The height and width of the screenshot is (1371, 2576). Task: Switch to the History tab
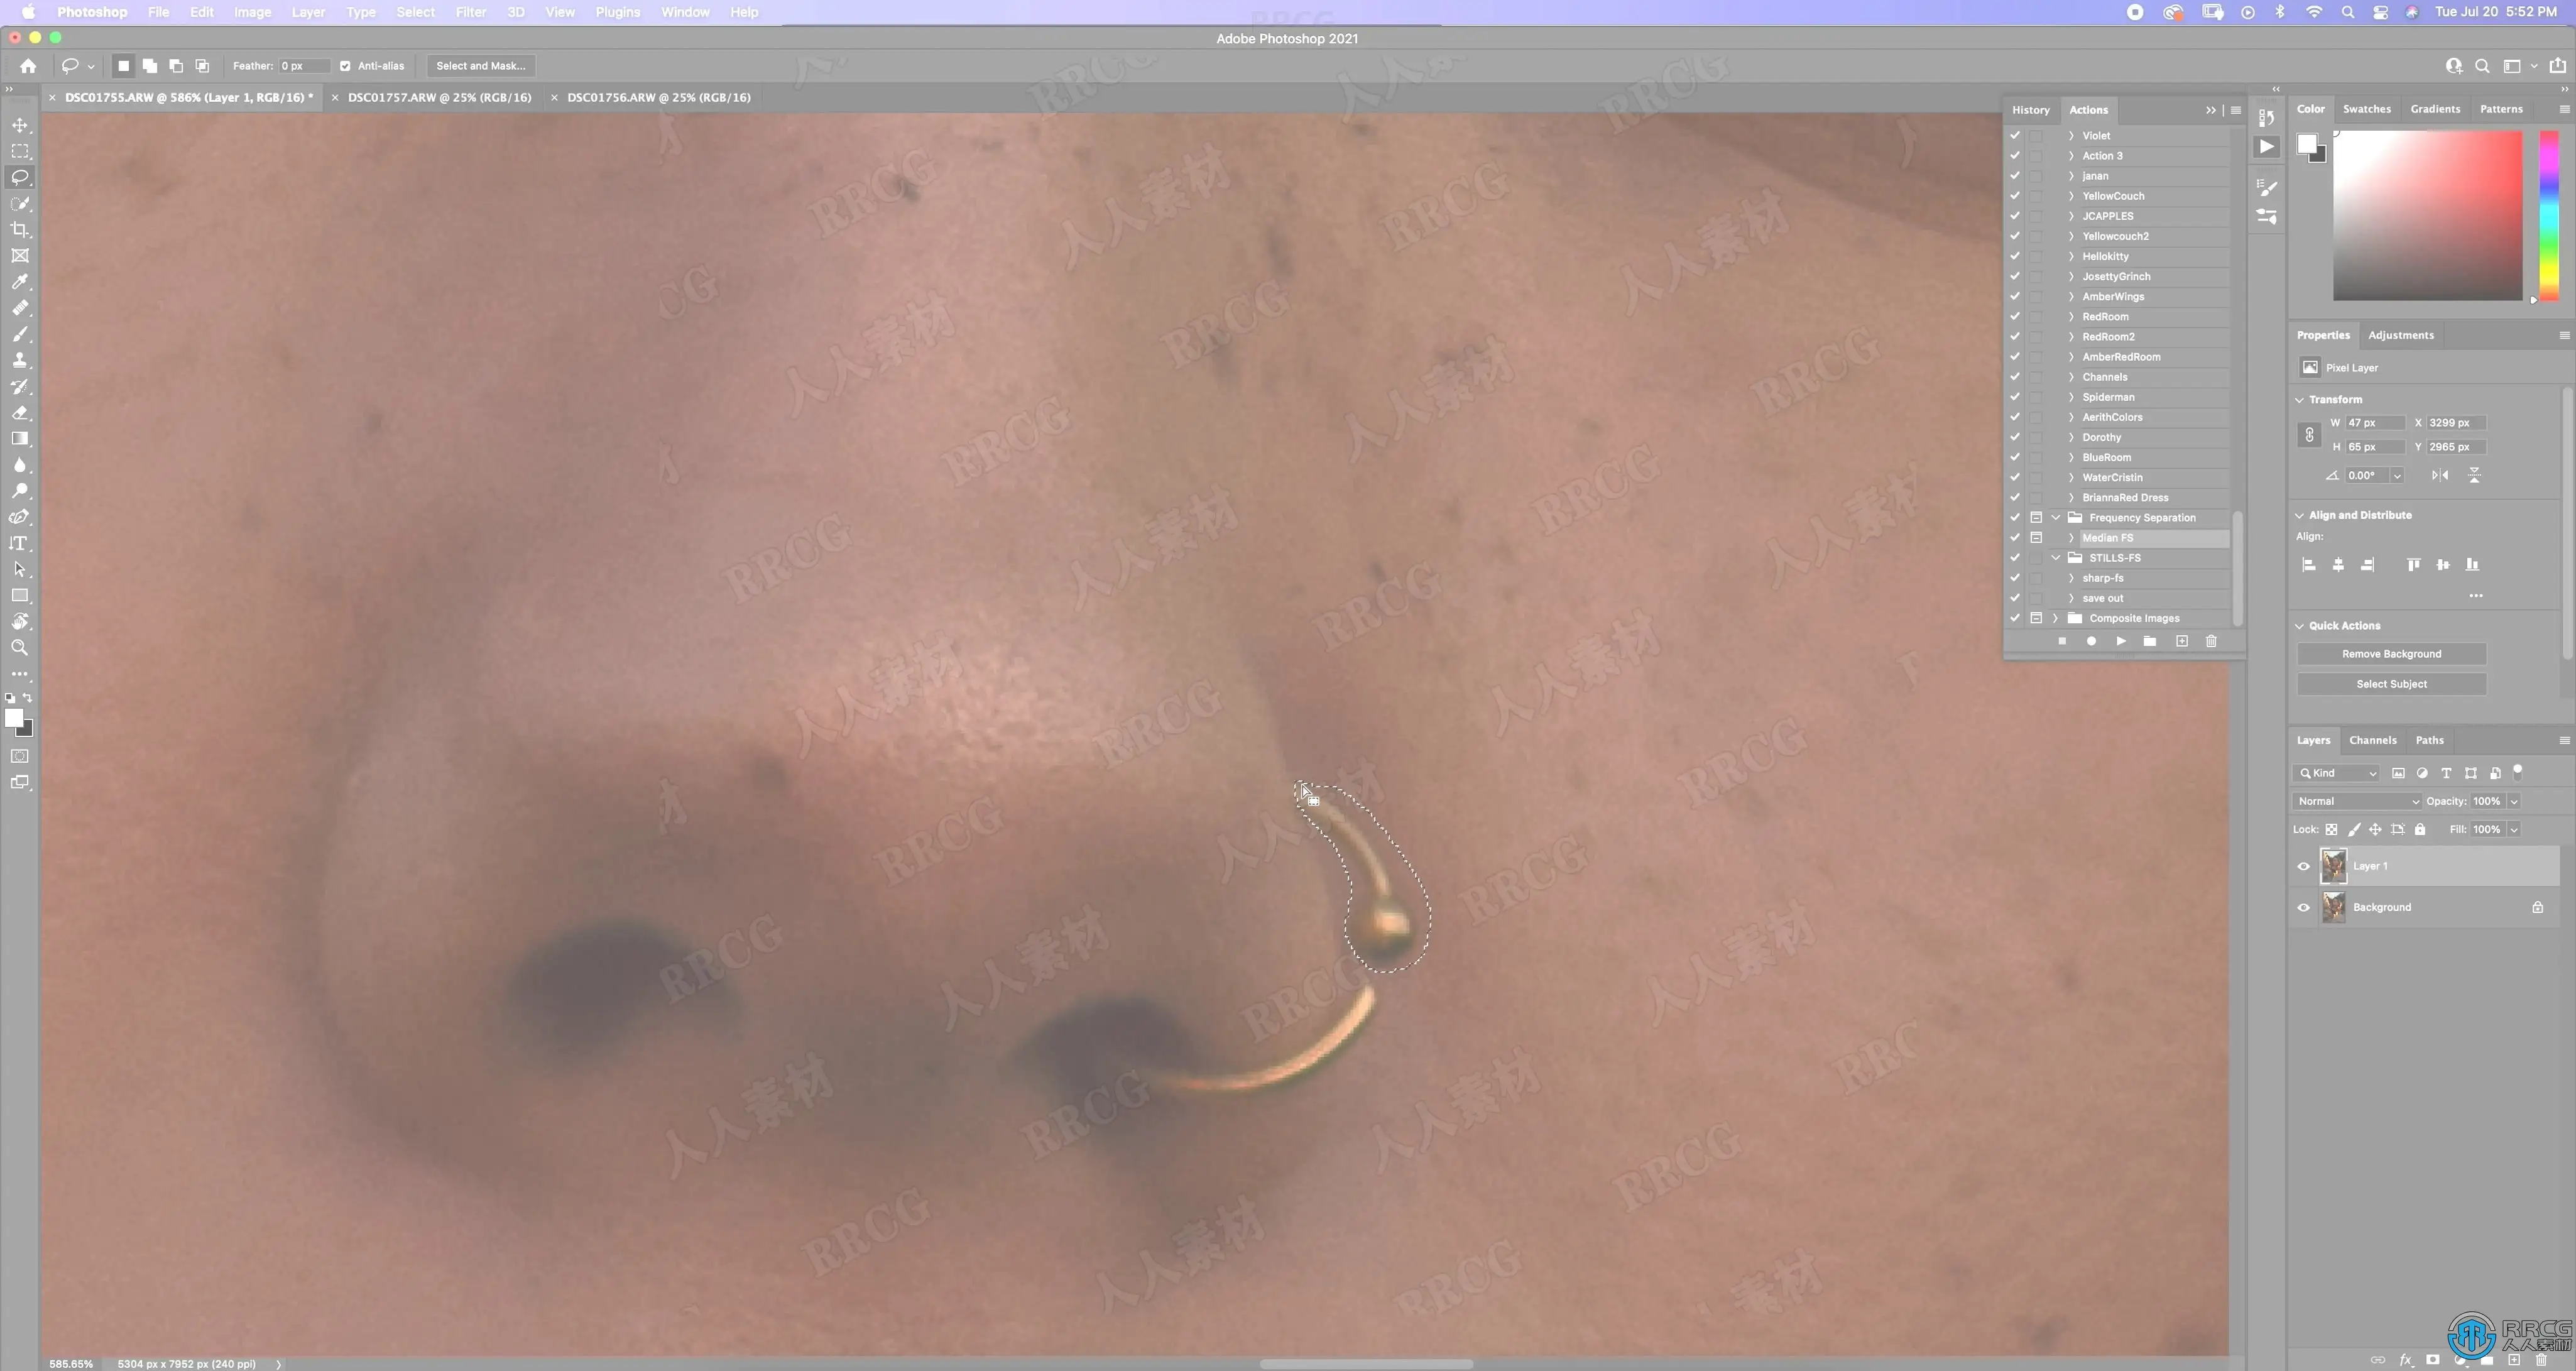coord(2030,110)
